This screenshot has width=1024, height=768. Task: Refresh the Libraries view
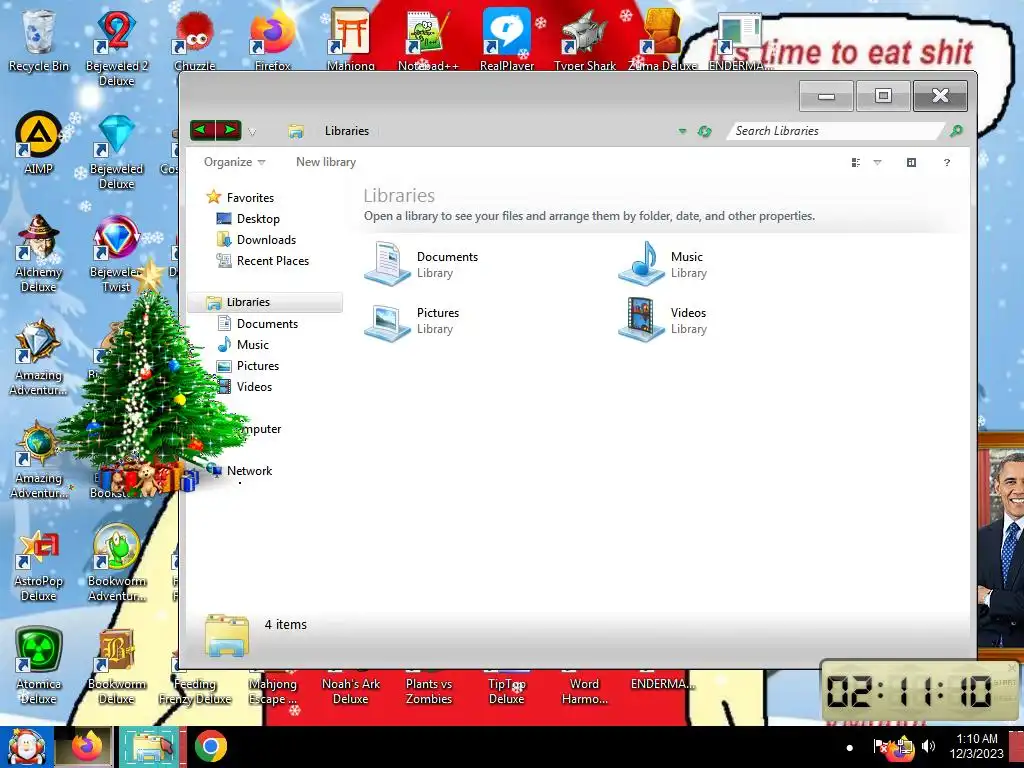tap(704, 131)
